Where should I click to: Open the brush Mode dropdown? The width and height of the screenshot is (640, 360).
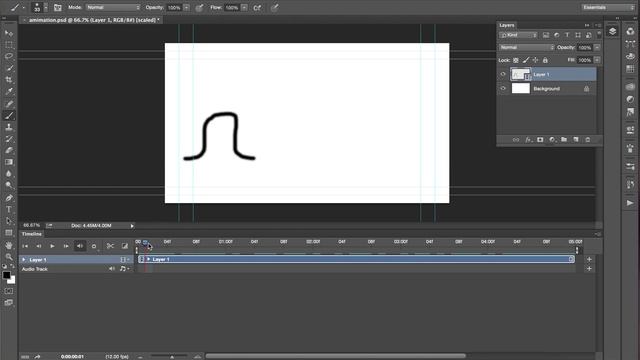tap(113, 7)
